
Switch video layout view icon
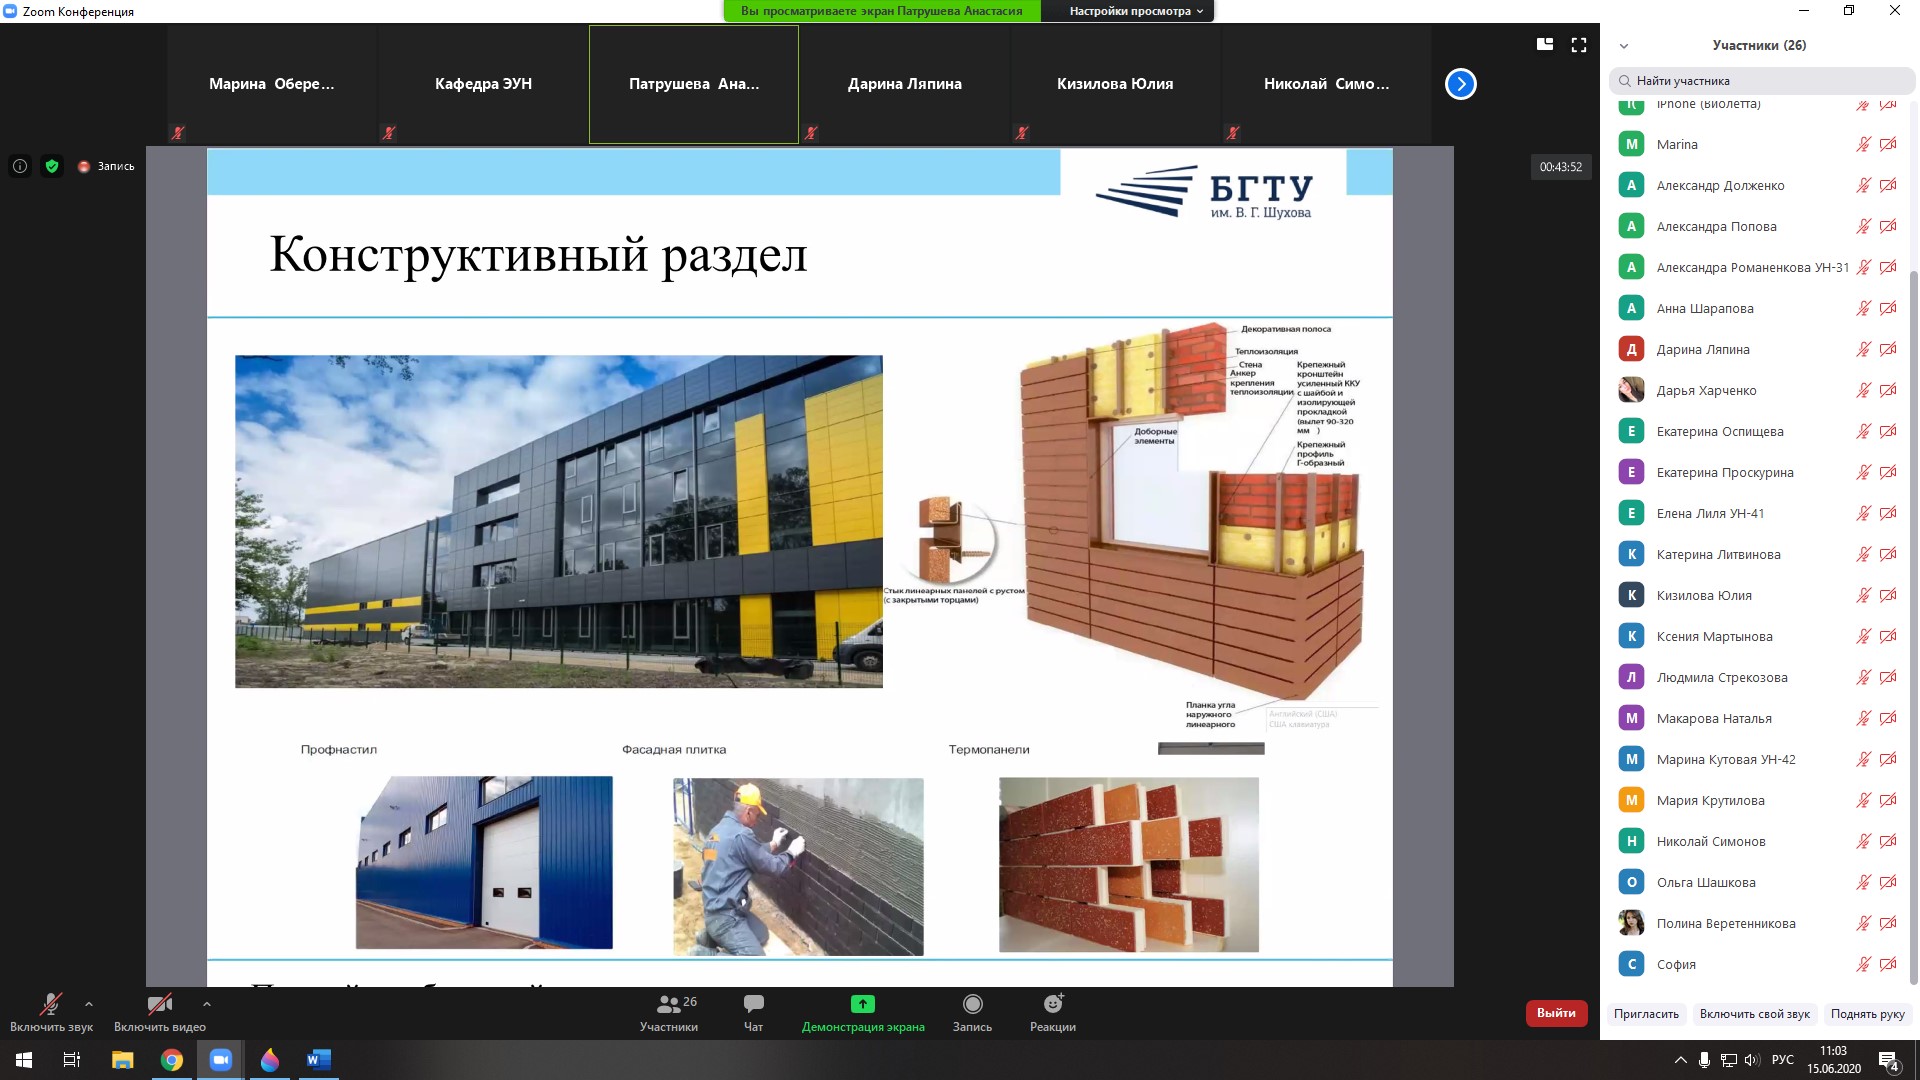click(1545, 44)
